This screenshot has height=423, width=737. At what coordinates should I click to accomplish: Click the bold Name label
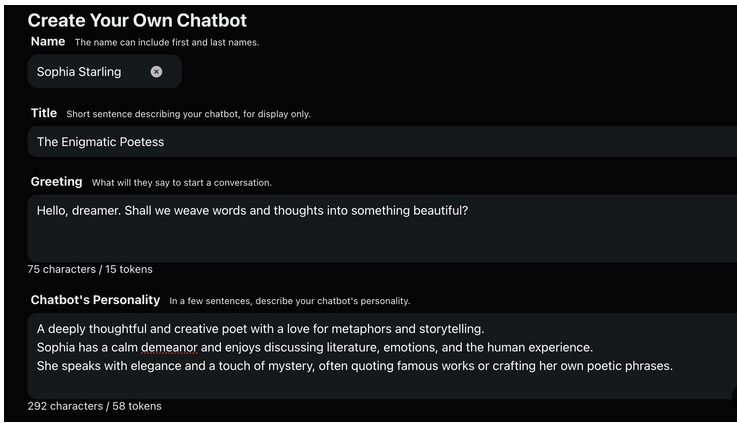point(48,41)
